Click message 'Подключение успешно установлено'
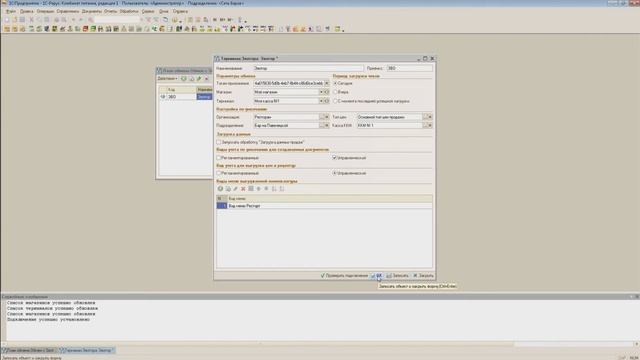Screen dimensions: 640x360 [48, 320]
